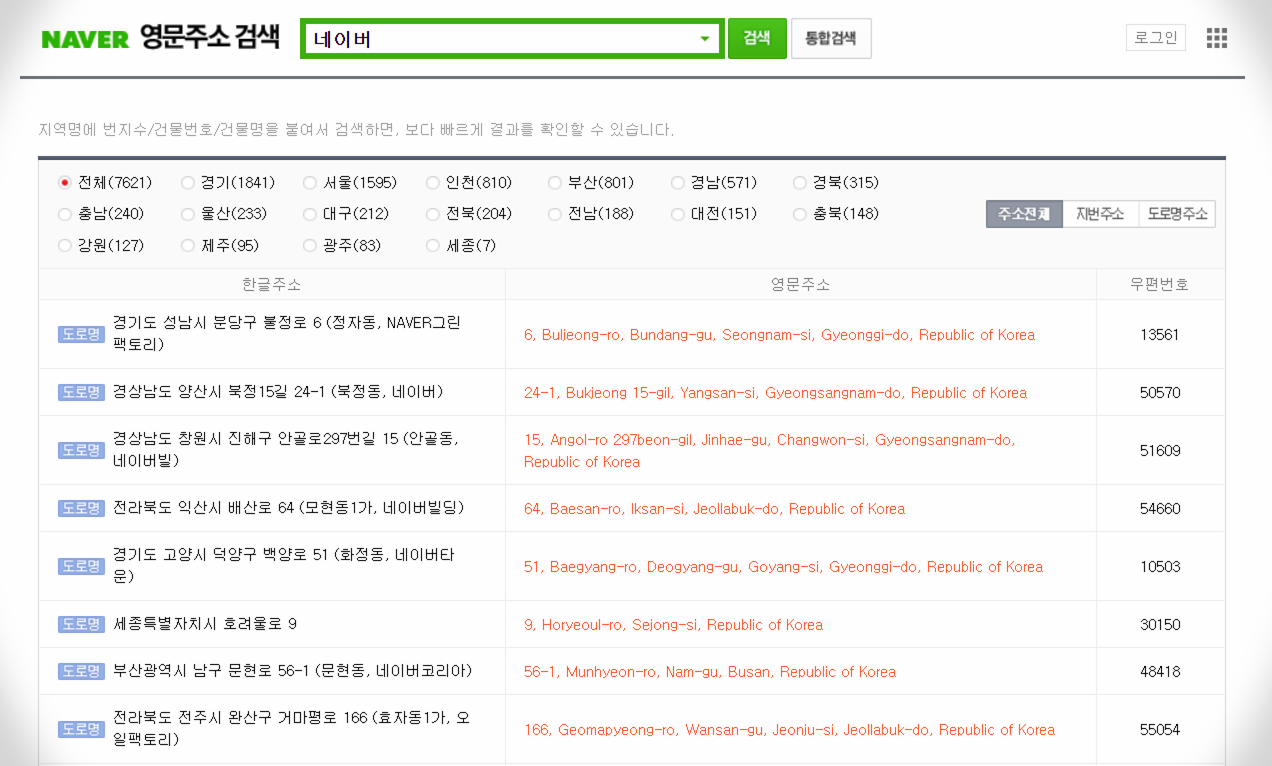Click postal code 30150
1272x766 pixels.
(1160, 625)
